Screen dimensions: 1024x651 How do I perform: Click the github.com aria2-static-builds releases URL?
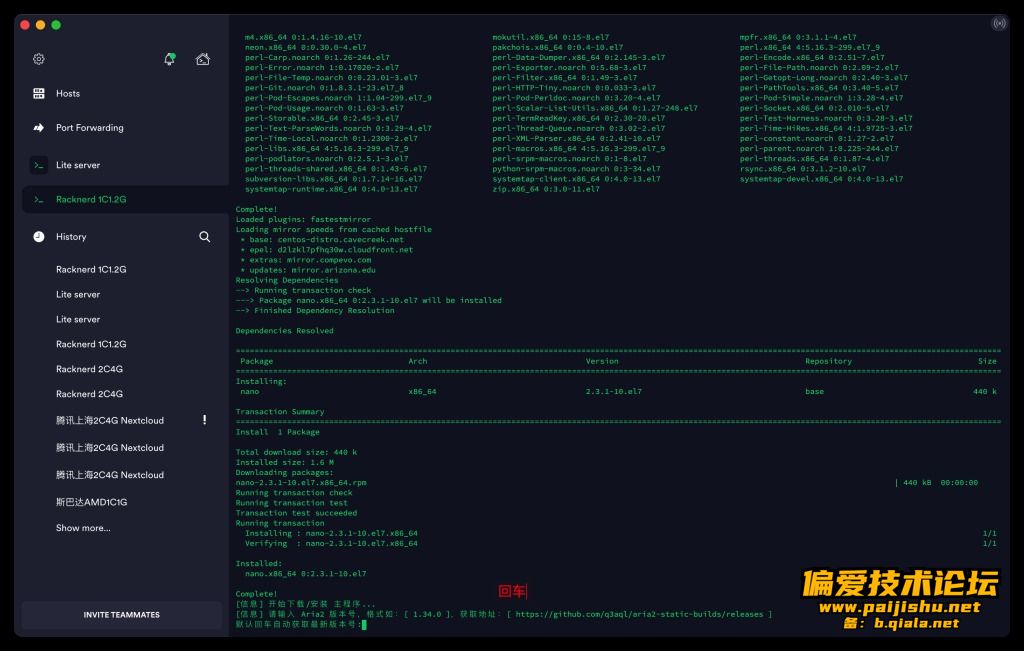pyautogui.click(x=639, y=614)
